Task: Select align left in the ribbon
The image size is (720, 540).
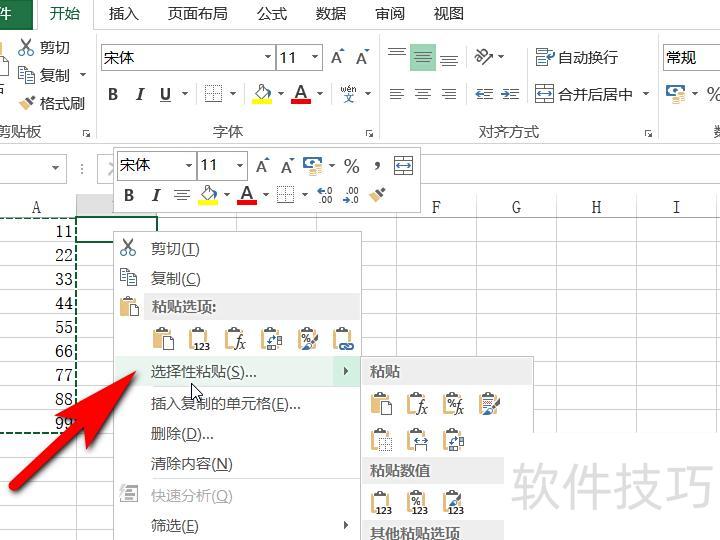Action: (x=396, y=94)
